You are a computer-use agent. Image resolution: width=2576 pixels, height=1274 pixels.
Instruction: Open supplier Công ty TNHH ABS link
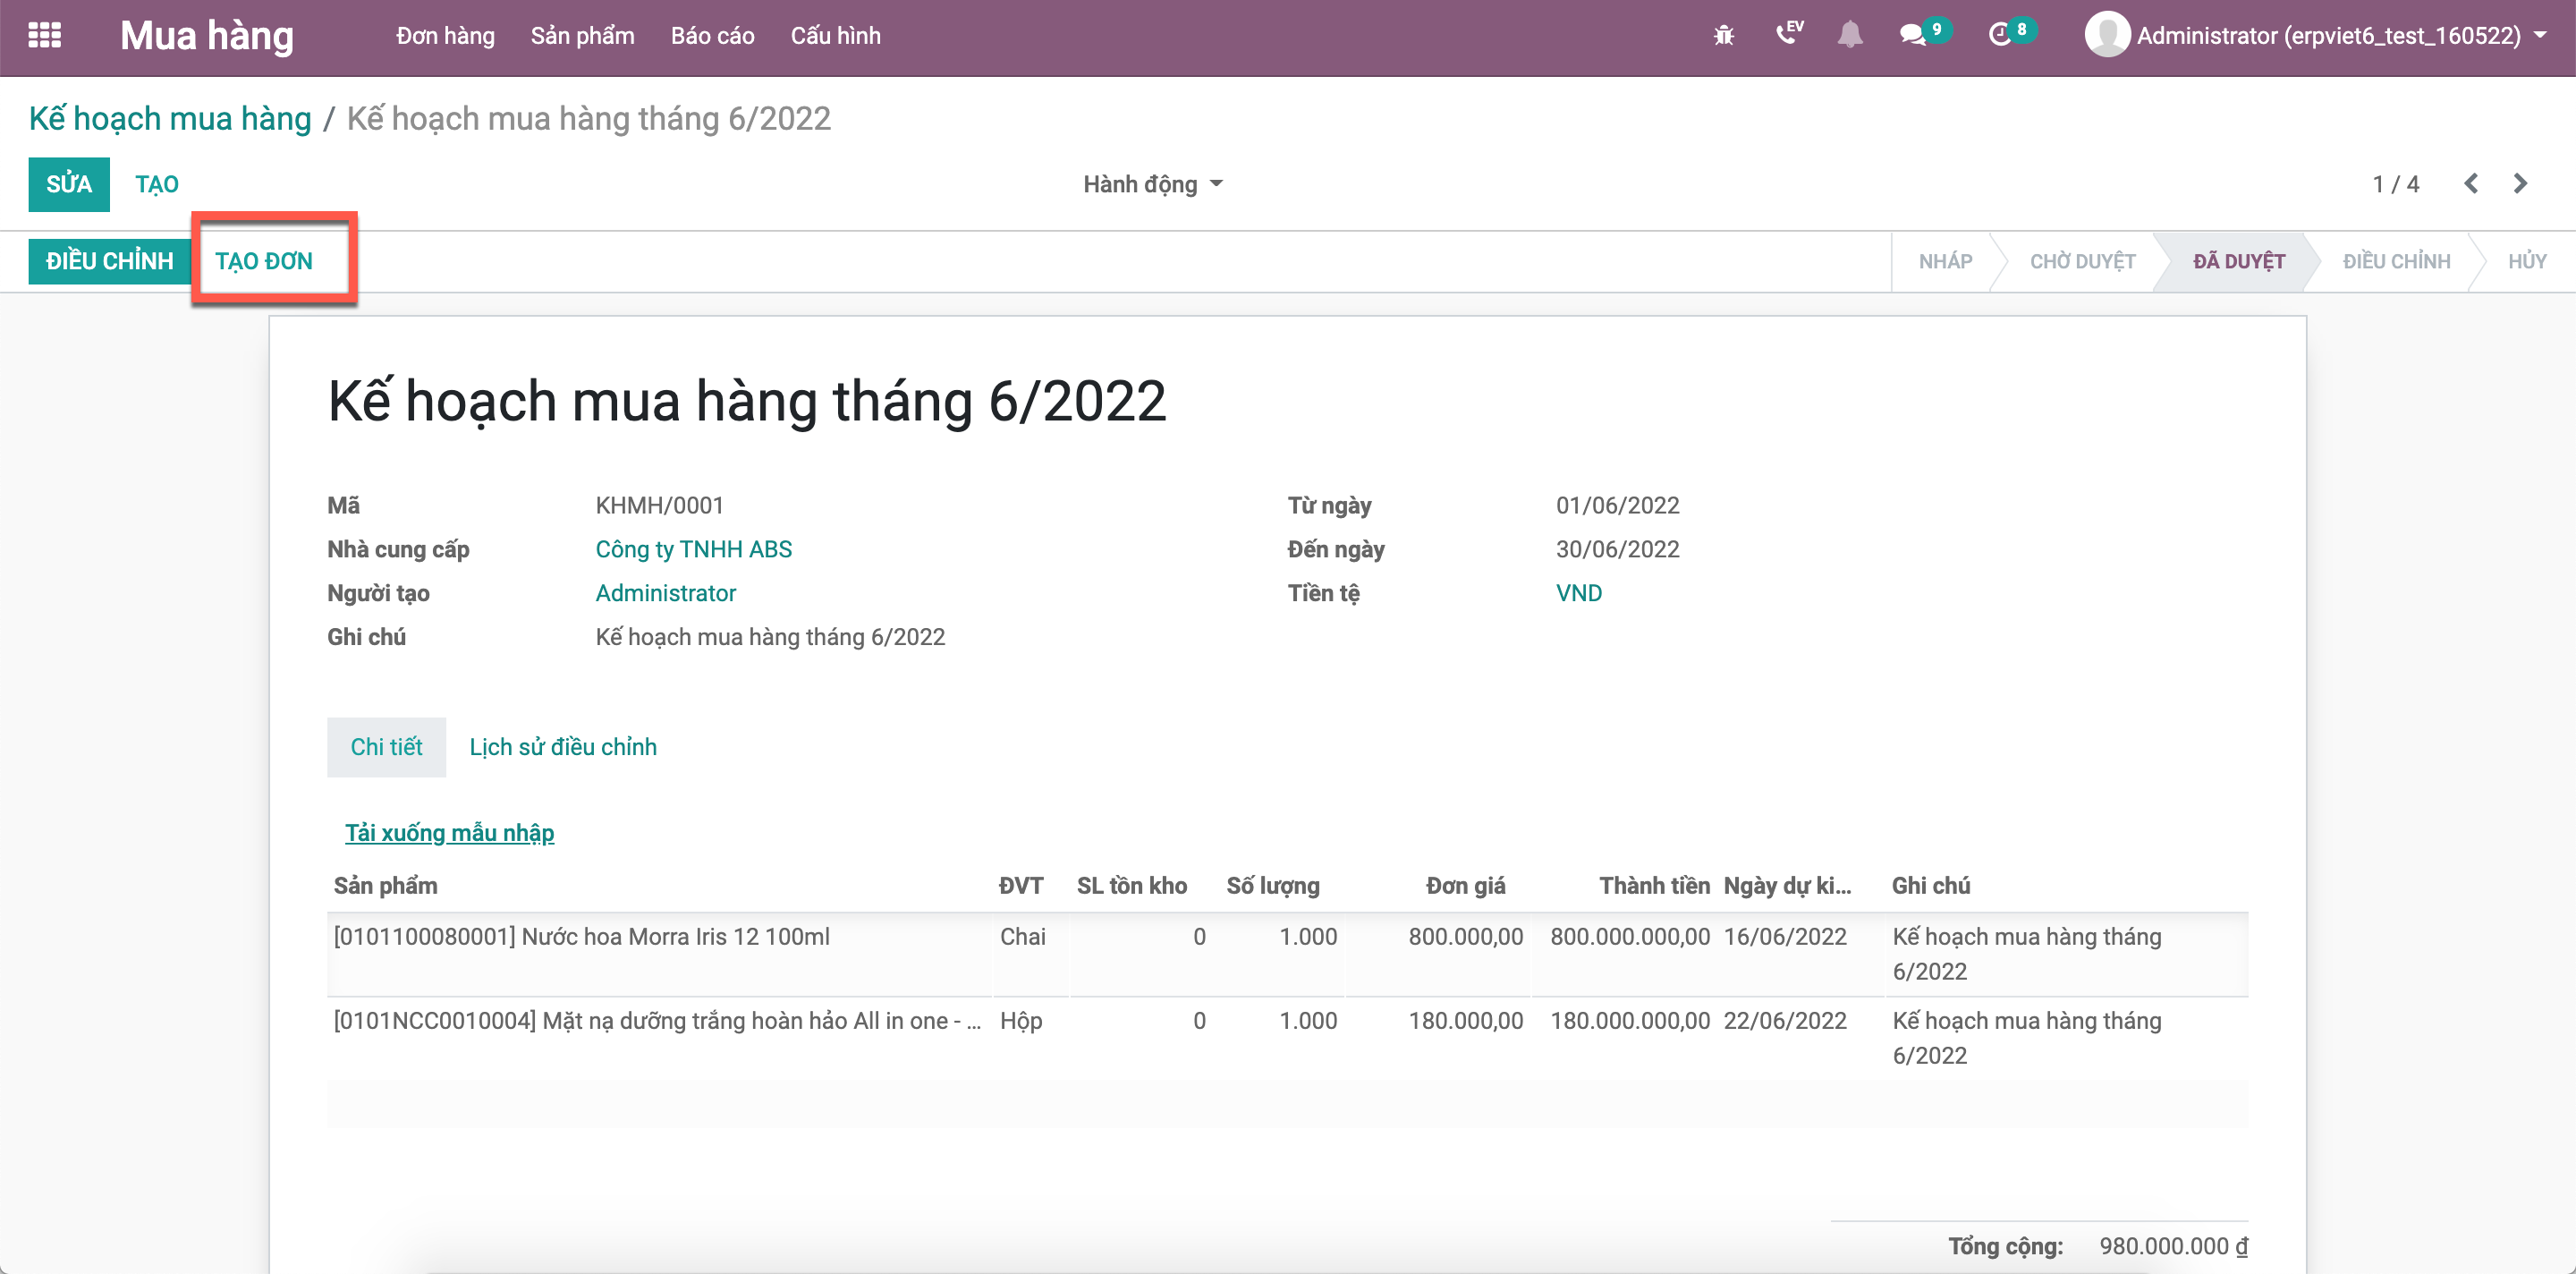coord(693,549)
